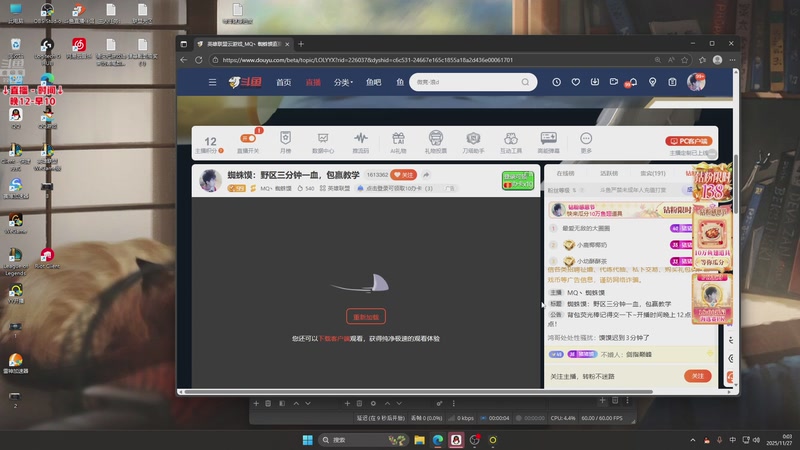The height and width of the screenshot is (450, 800).
Task: Open the AI礼物 gift icon
Action: [x=398, y=142]
